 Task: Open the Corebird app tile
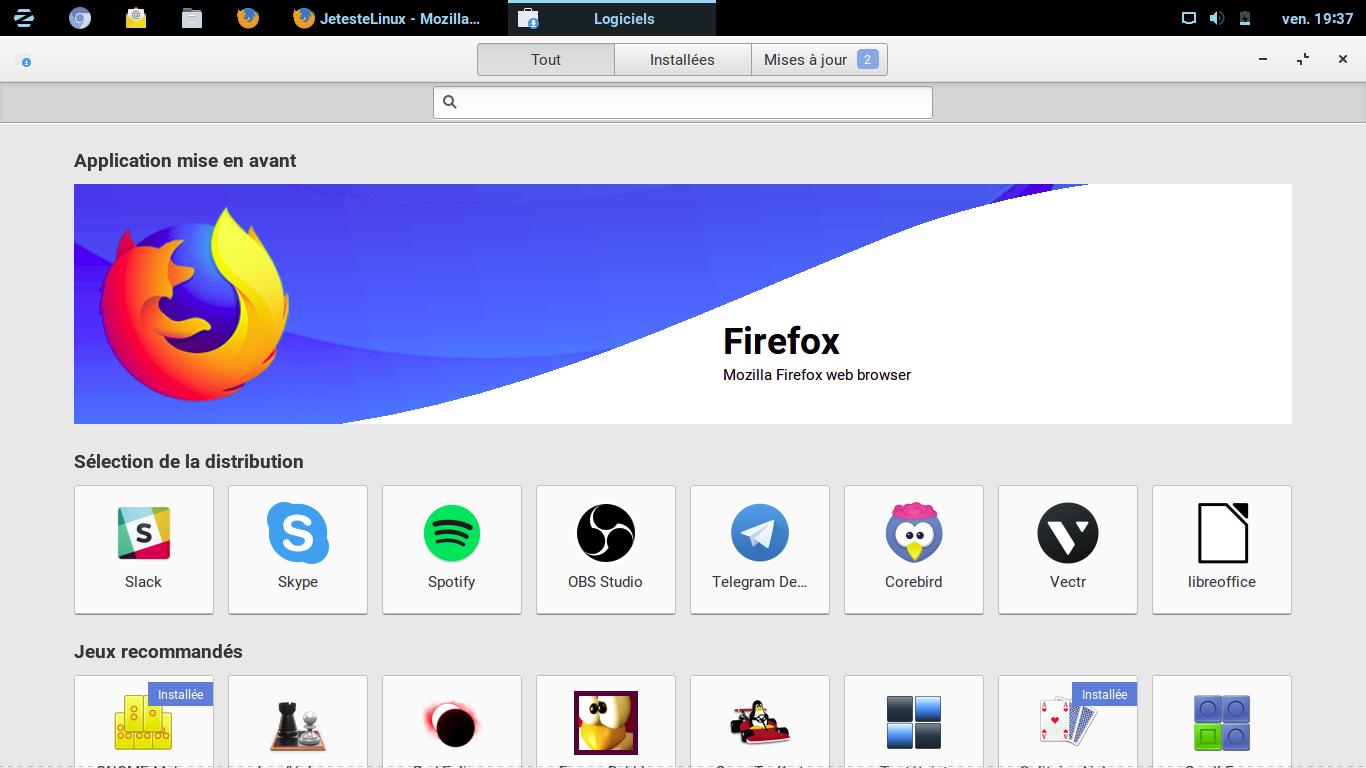[914, 549]
